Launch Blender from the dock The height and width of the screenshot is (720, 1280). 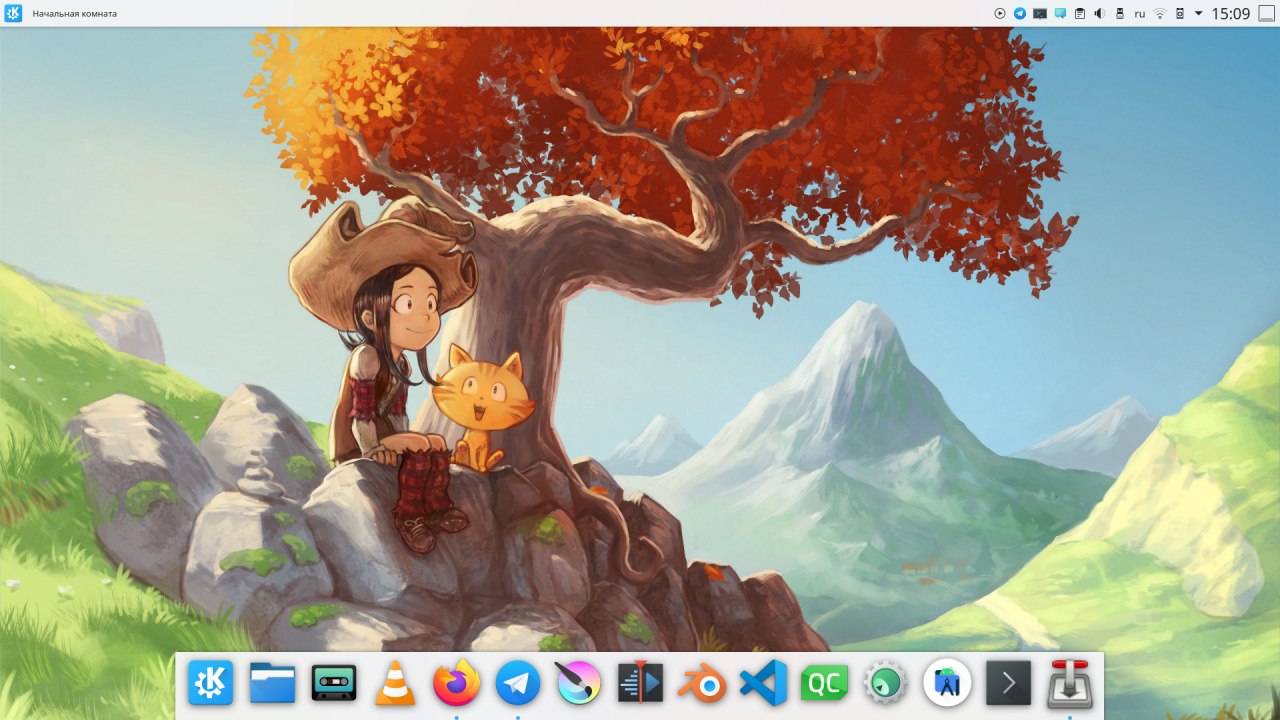702,685
